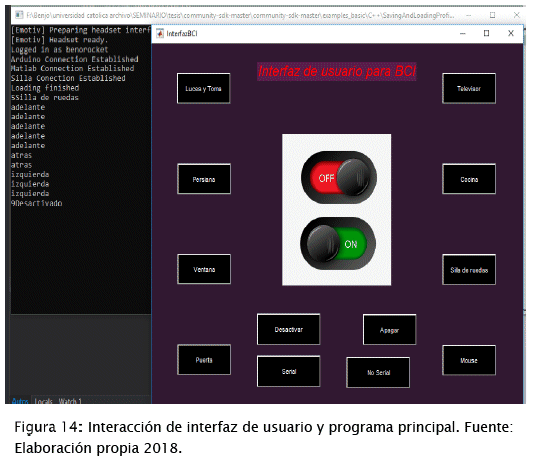Click the Apagar button

point(389,330)
